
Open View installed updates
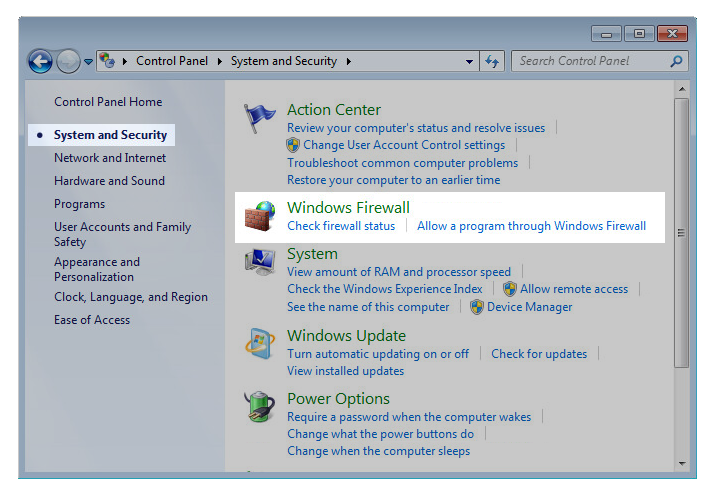(346, 371)
